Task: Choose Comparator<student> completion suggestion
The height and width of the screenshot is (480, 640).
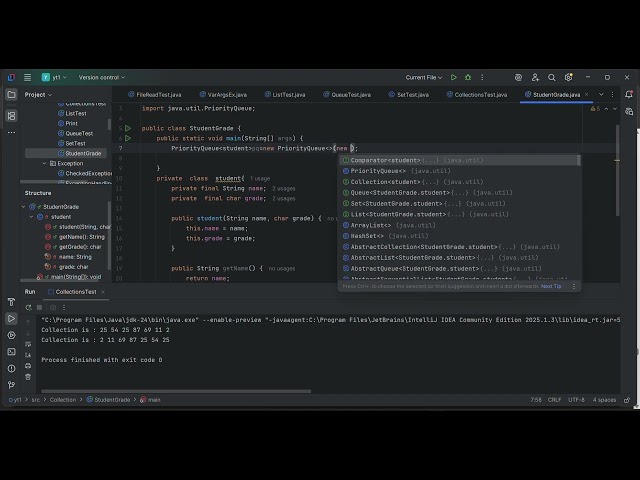Action: (x=459, y=160)
